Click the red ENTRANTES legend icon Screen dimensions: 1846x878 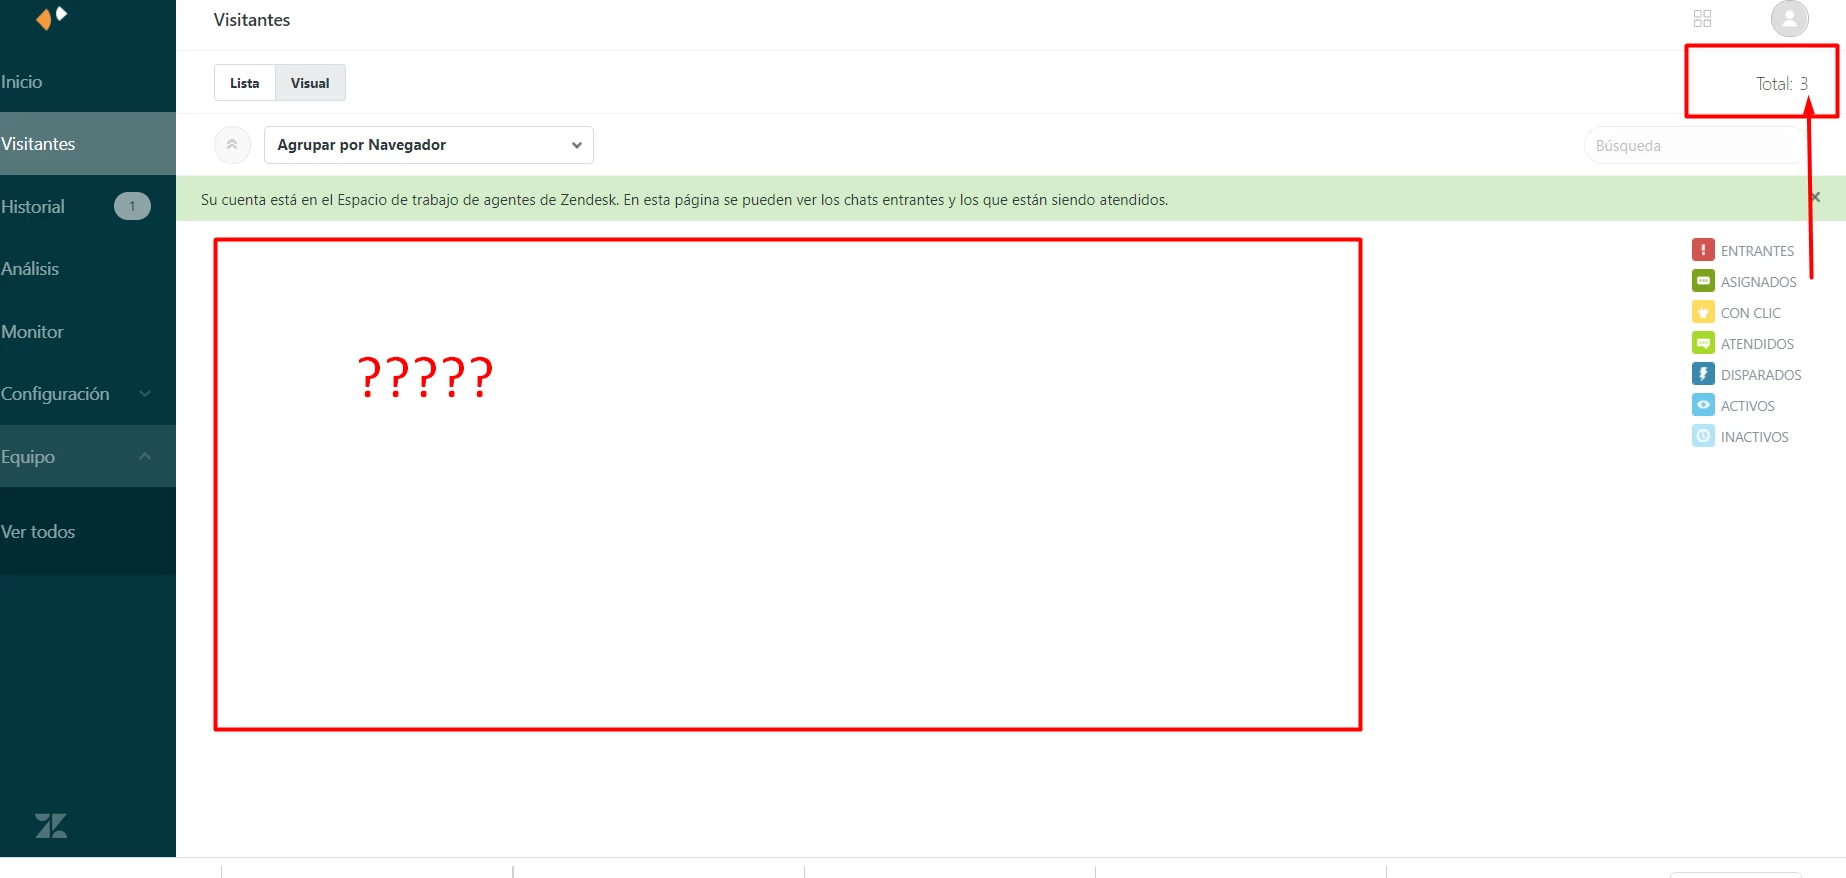(1703, 250)
